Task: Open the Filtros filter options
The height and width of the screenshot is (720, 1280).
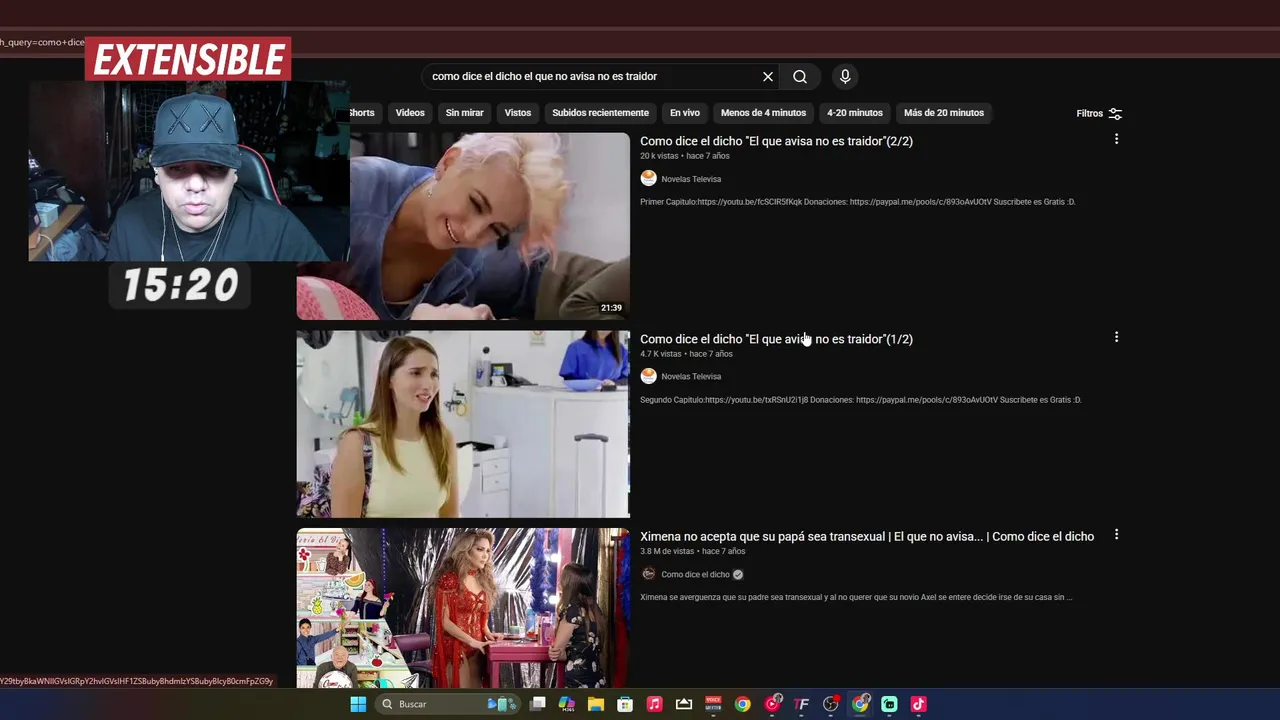Action: (x=1099, y=114)
